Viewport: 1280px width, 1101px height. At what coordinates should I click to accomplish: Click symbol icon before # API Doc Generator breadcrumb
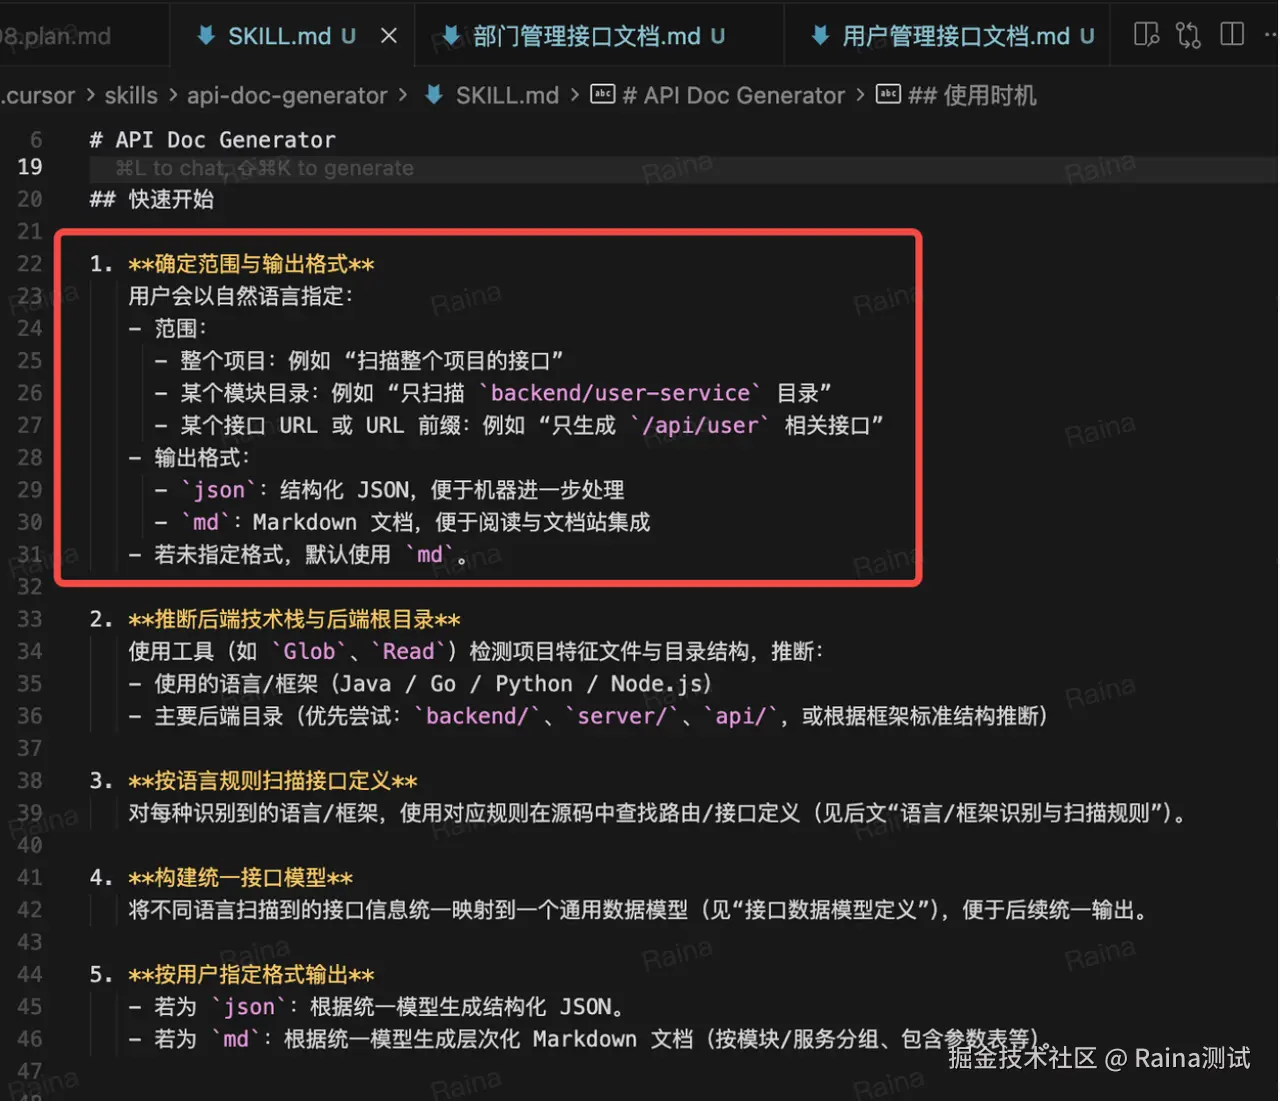coord(602,95)
